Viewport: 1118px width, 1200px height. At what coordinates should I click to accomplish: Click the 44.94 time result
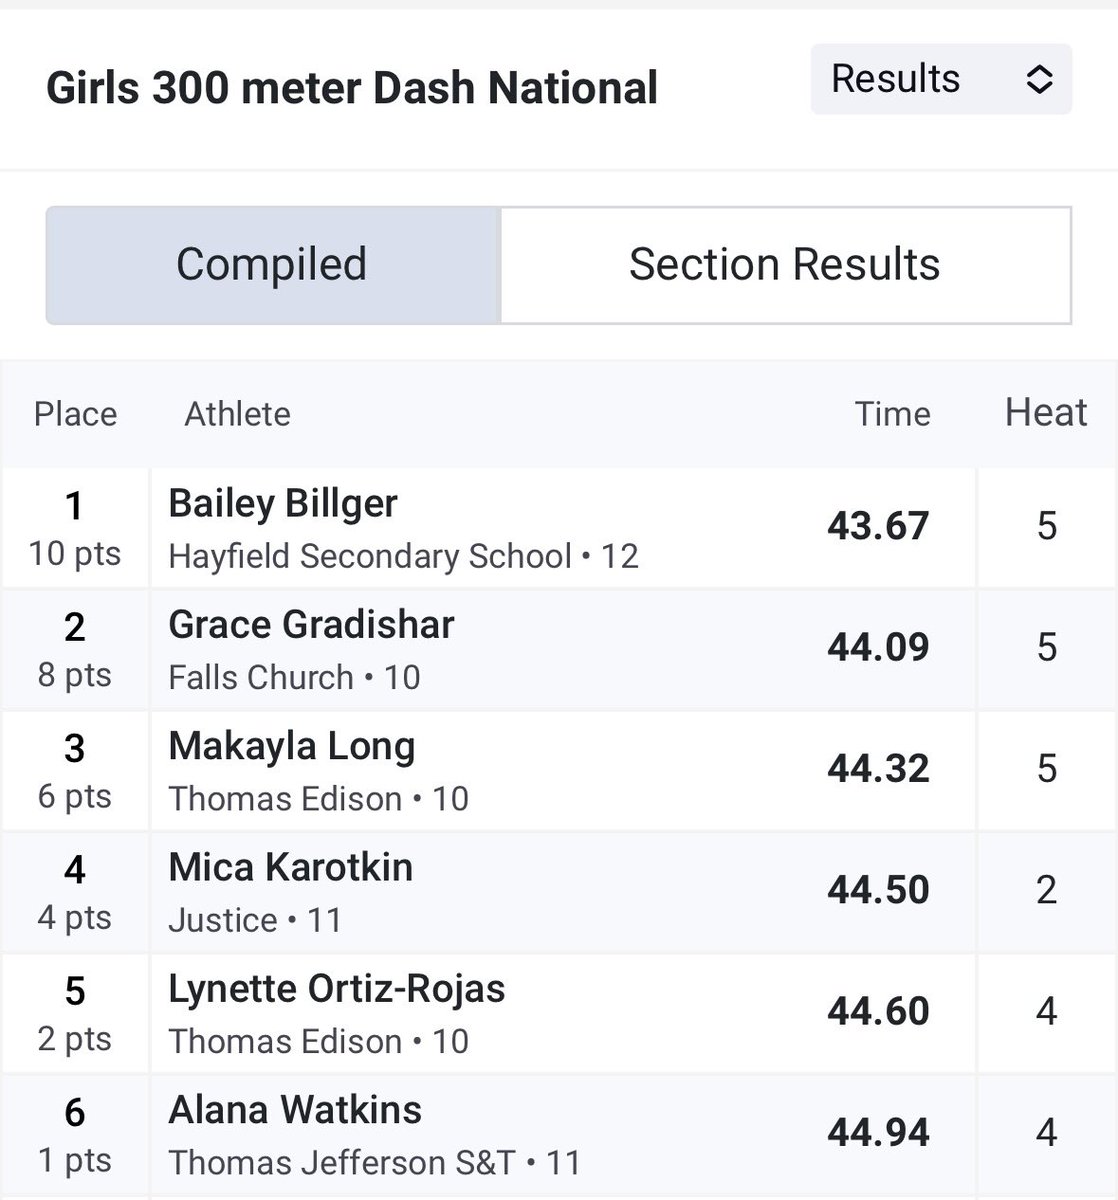pos(878,1132)
